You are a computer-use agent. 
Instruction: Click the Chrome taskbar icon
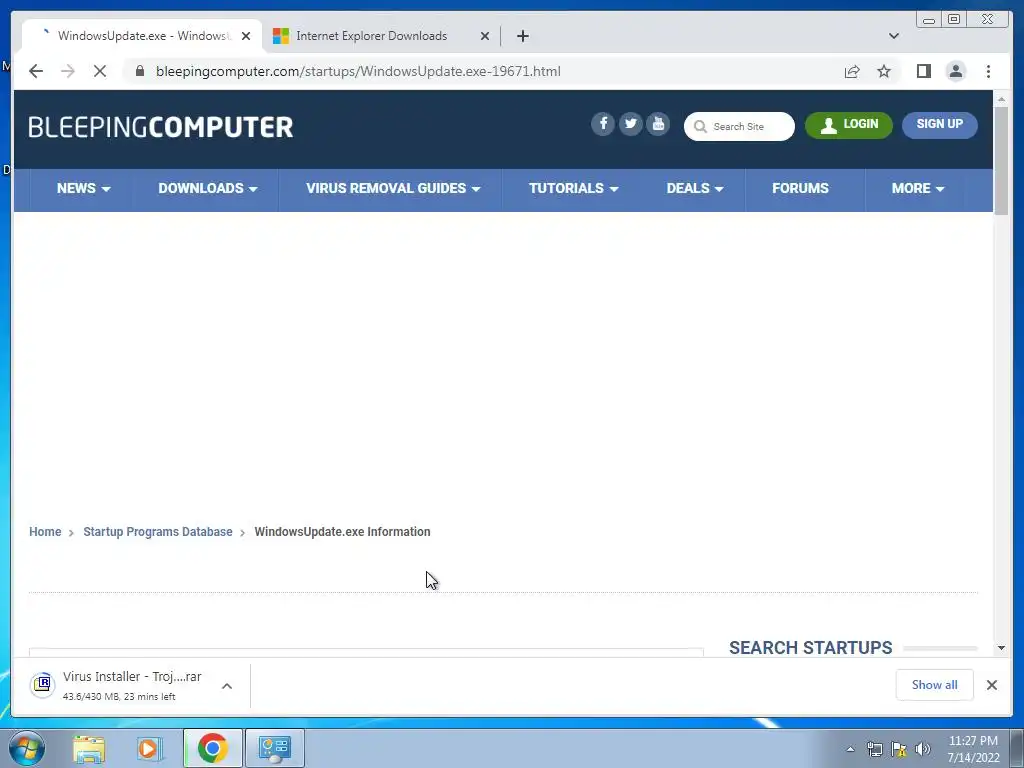tap(212, 748)
